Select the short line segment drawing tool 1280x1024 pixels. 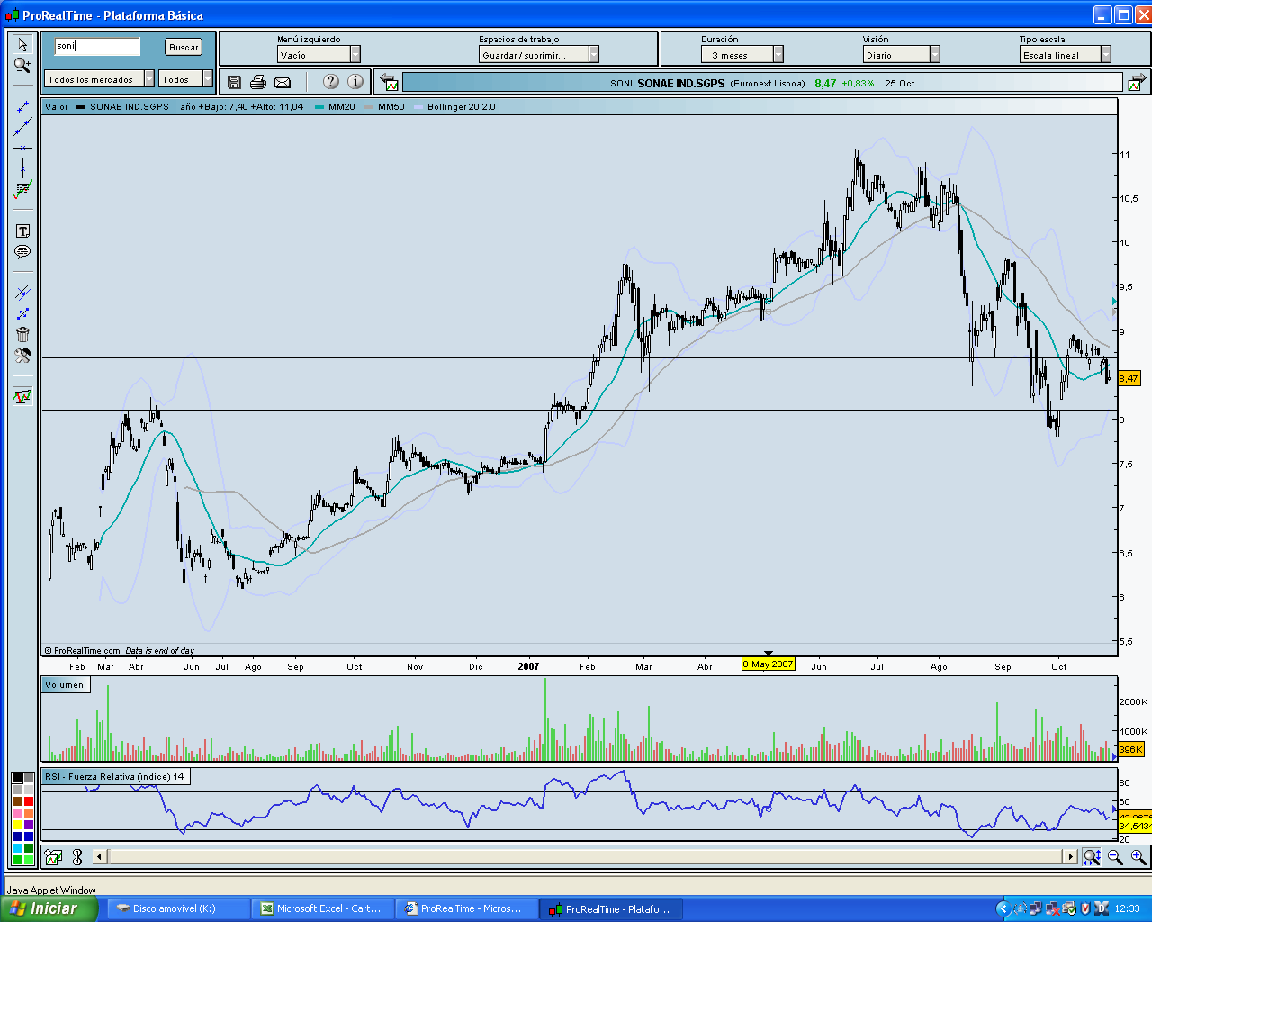pyautogui.click(x=22, y=106)
